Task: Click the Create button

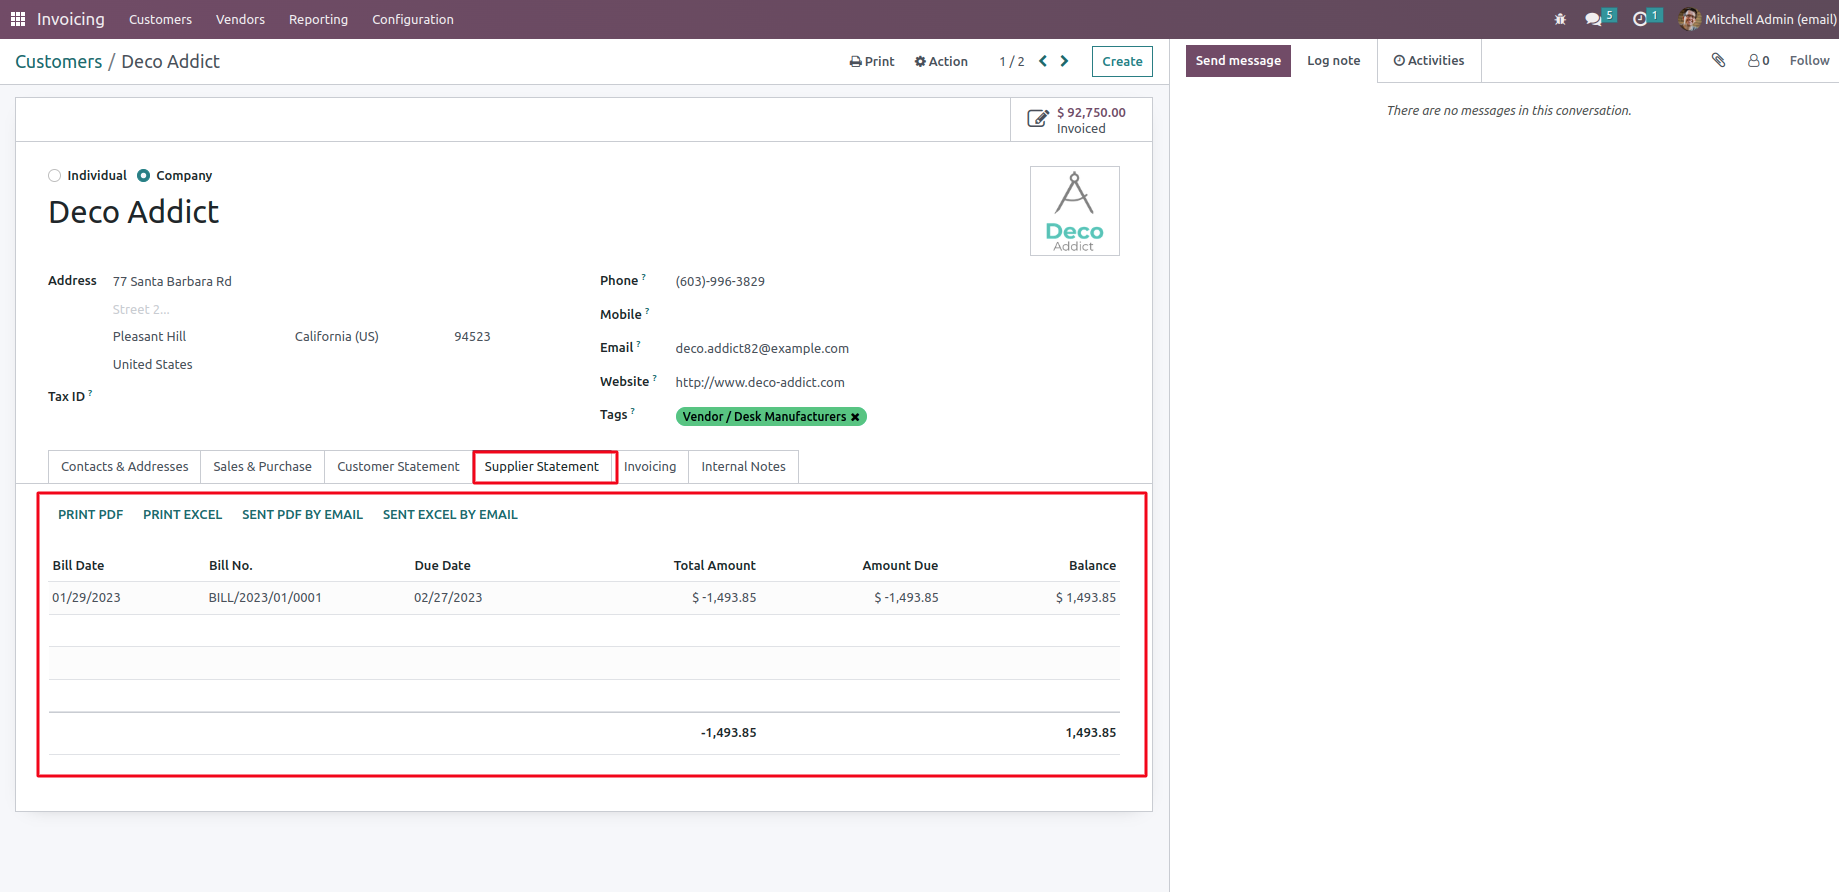Action: (1122, 61)
